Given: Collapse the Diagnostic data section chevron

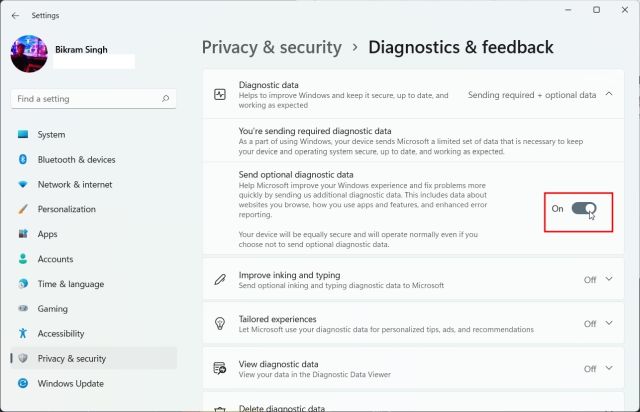Looking at the screenshot, I should pyautogui.click(x=610, y=94).
